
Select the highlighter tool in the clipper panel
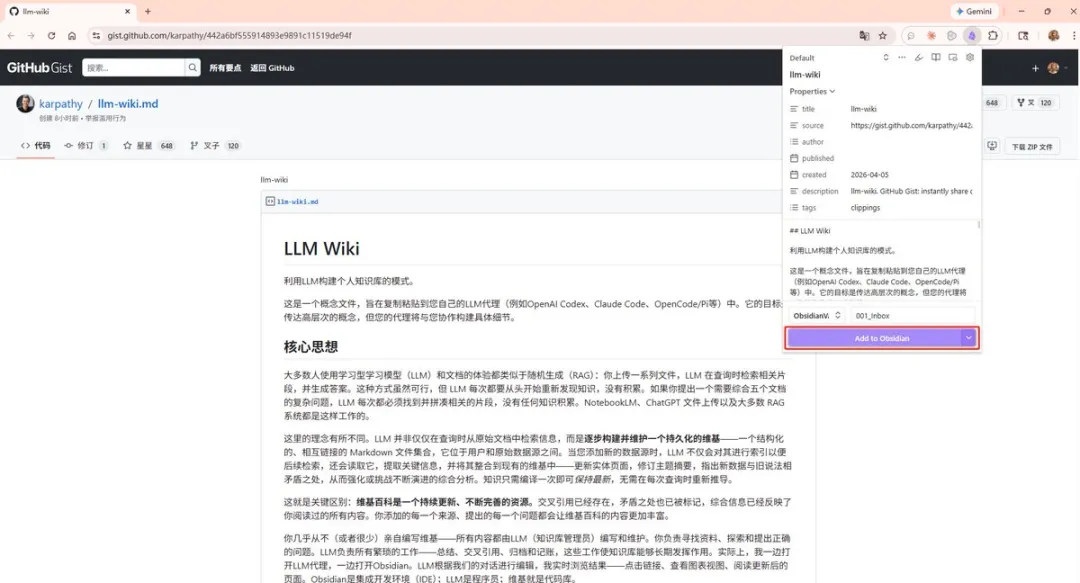tap(919, 58)
